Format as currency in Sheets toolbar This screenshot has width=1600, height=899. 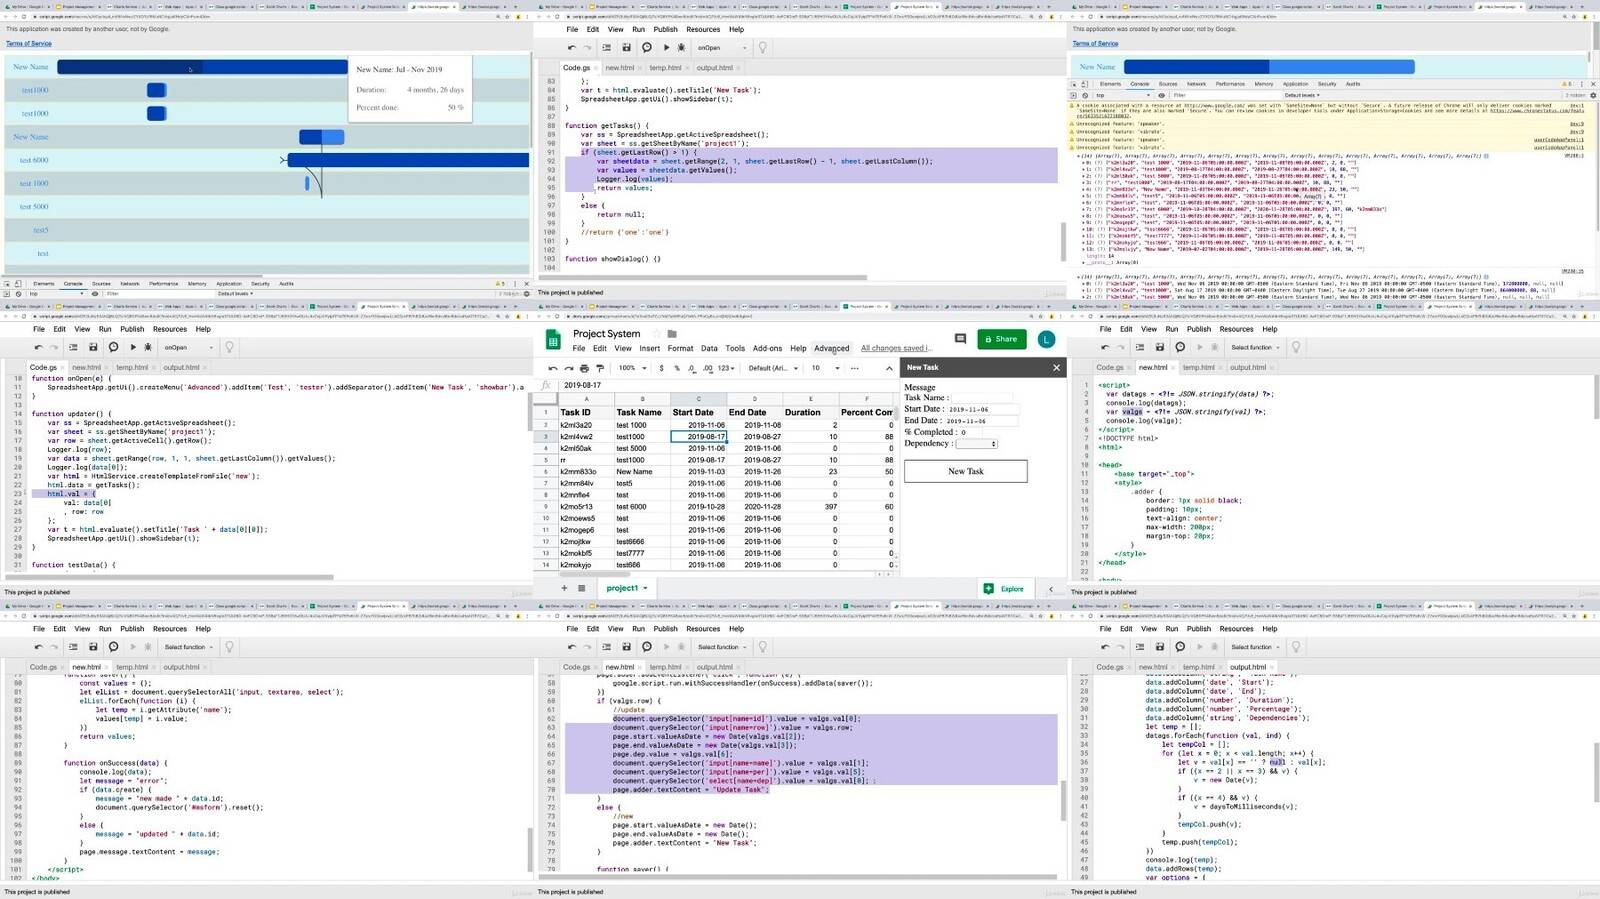point(661,368)
